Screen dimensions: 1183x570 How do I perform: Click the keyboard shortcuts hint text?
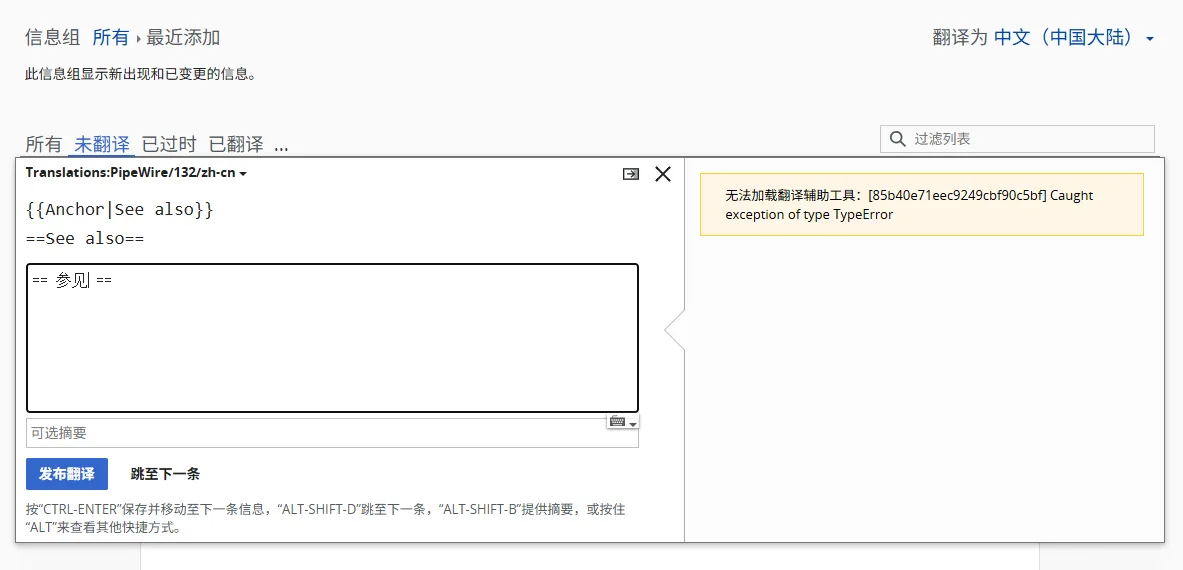[x=326, y=518]
